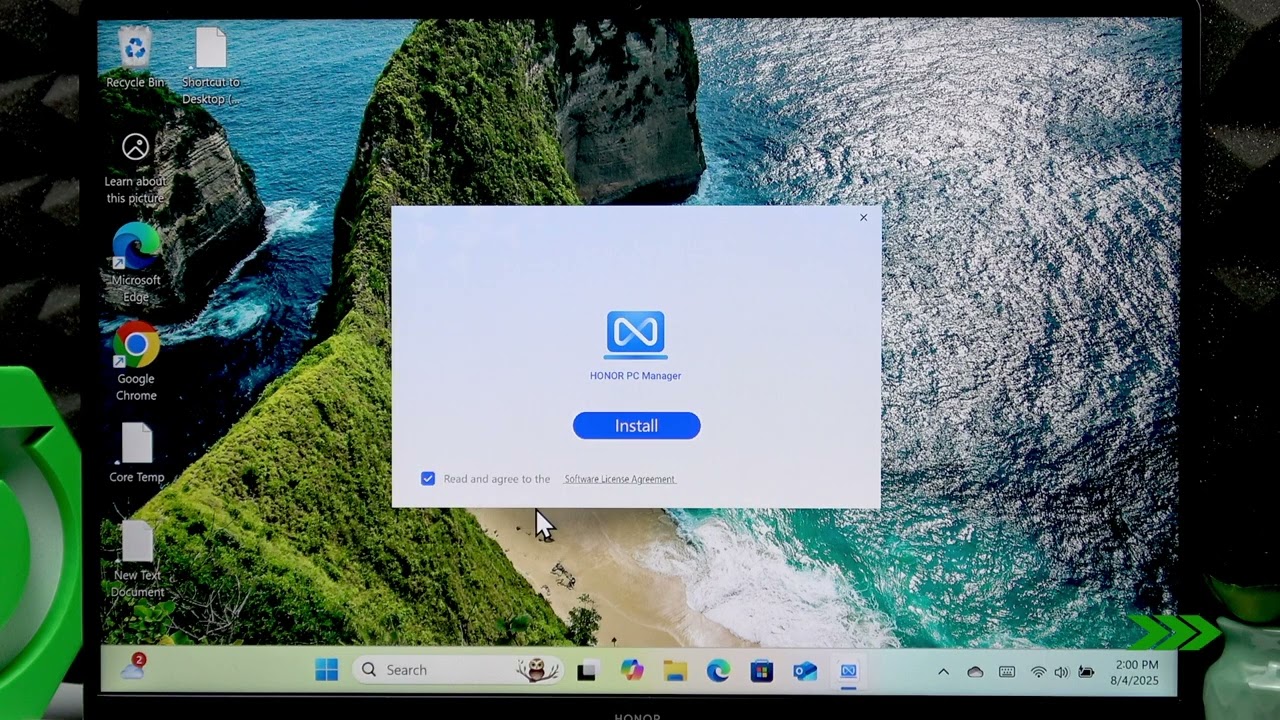Open Microsoft Store from taskbar
This screenshot has height=720, width=1280.
762,671
